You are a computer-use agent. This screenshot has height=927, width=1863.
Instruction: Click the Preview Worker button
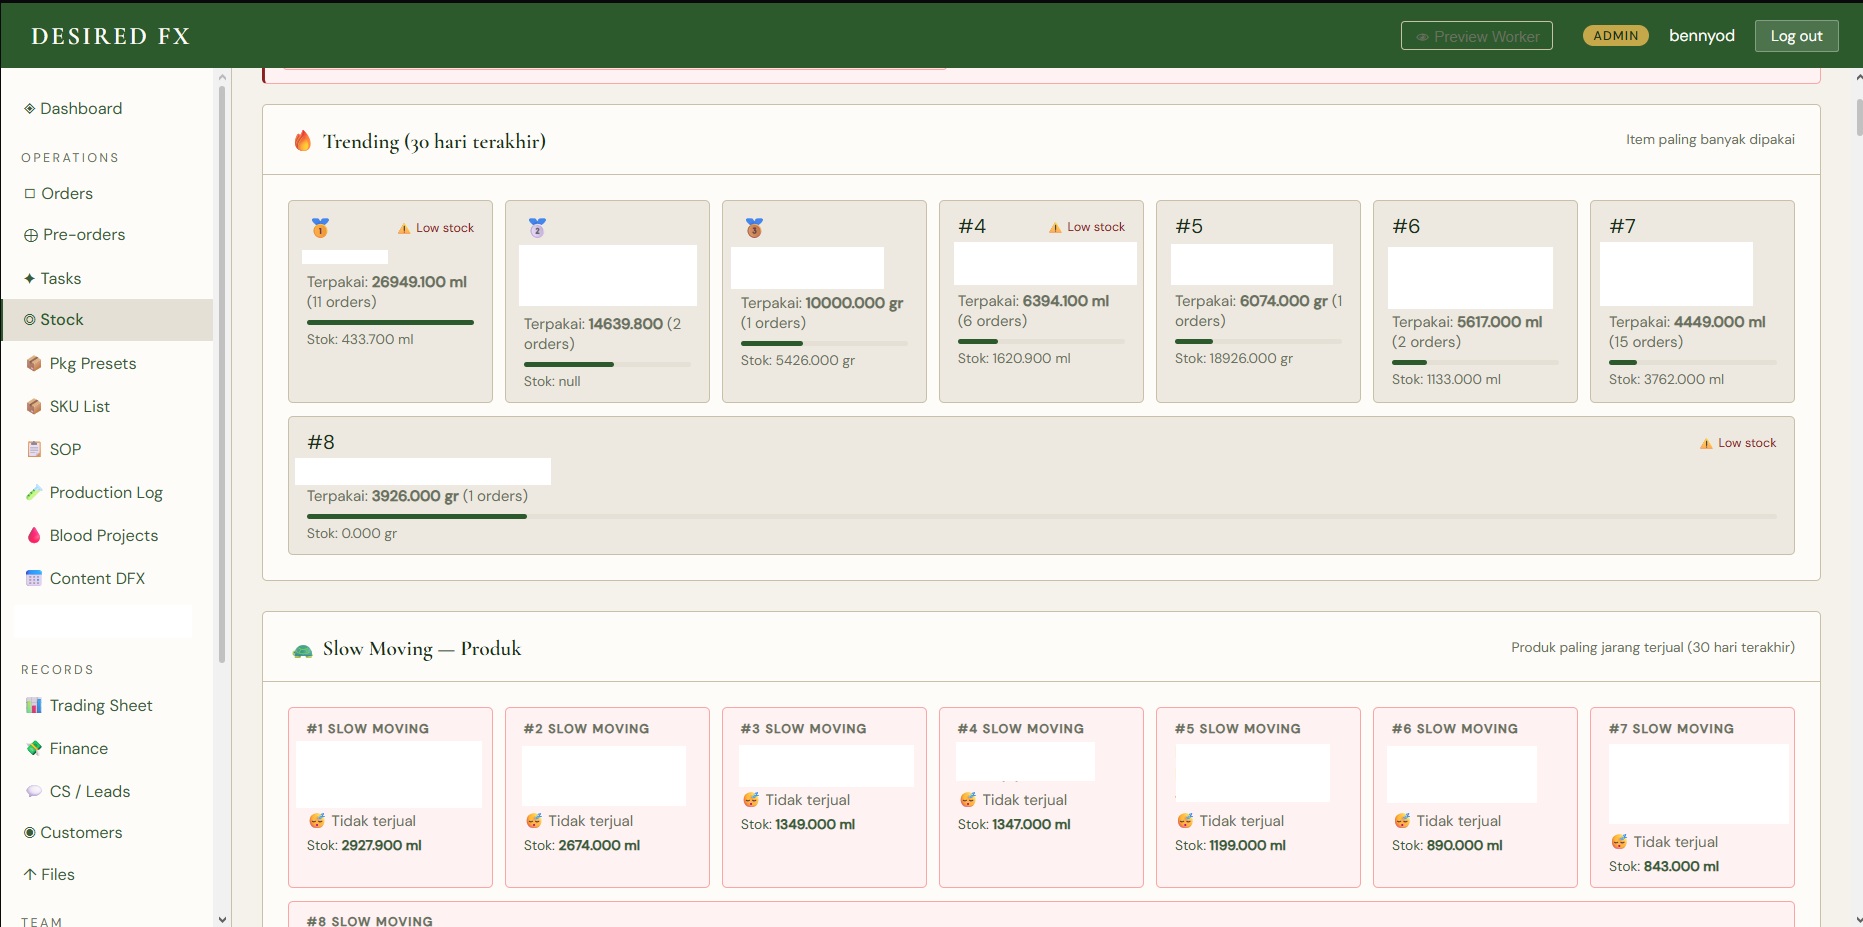(1476, 36)
